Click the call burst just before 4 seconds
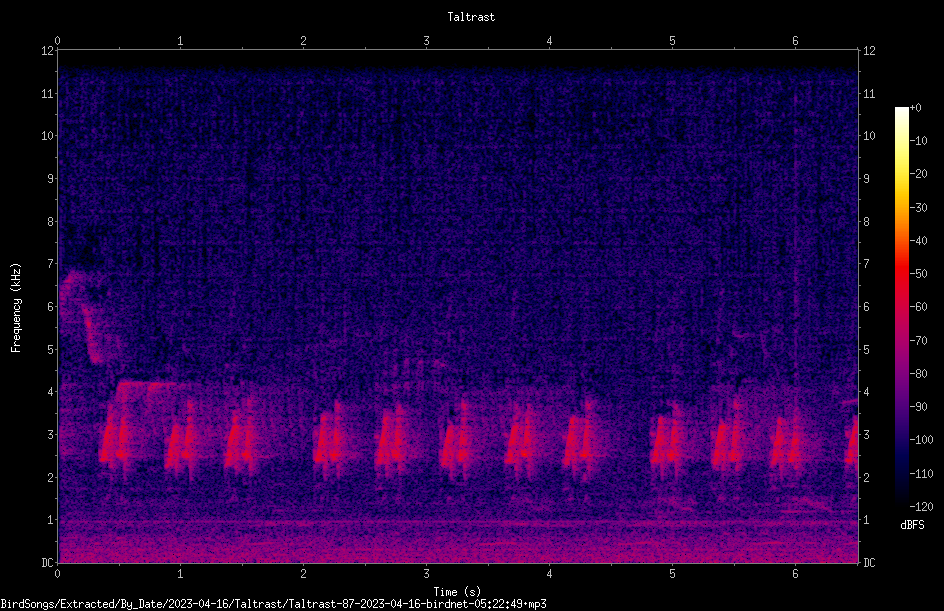944x611 pixels. coord(519,442)
